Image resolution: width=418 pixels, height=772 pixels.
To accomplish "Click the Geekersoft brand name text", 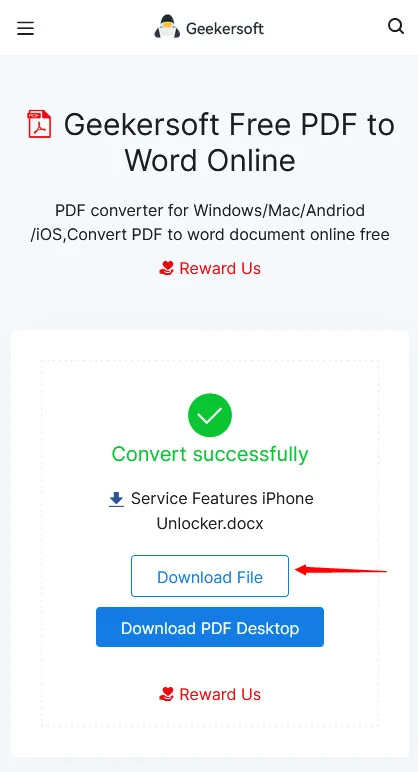I will (x=225, y=29).
